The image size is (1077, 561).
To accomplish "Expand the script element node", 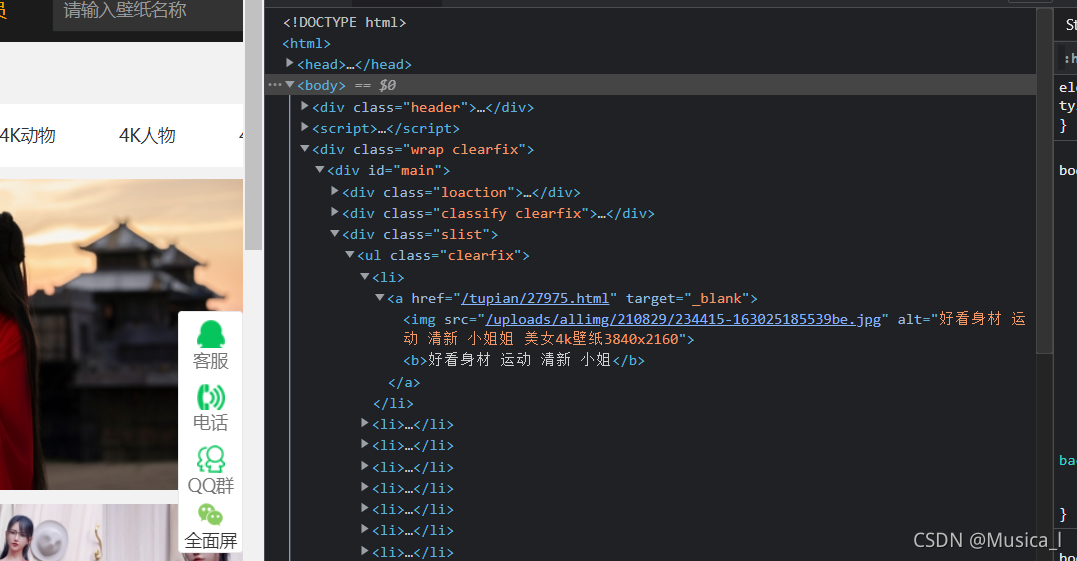I will click(x=305, y=127).
